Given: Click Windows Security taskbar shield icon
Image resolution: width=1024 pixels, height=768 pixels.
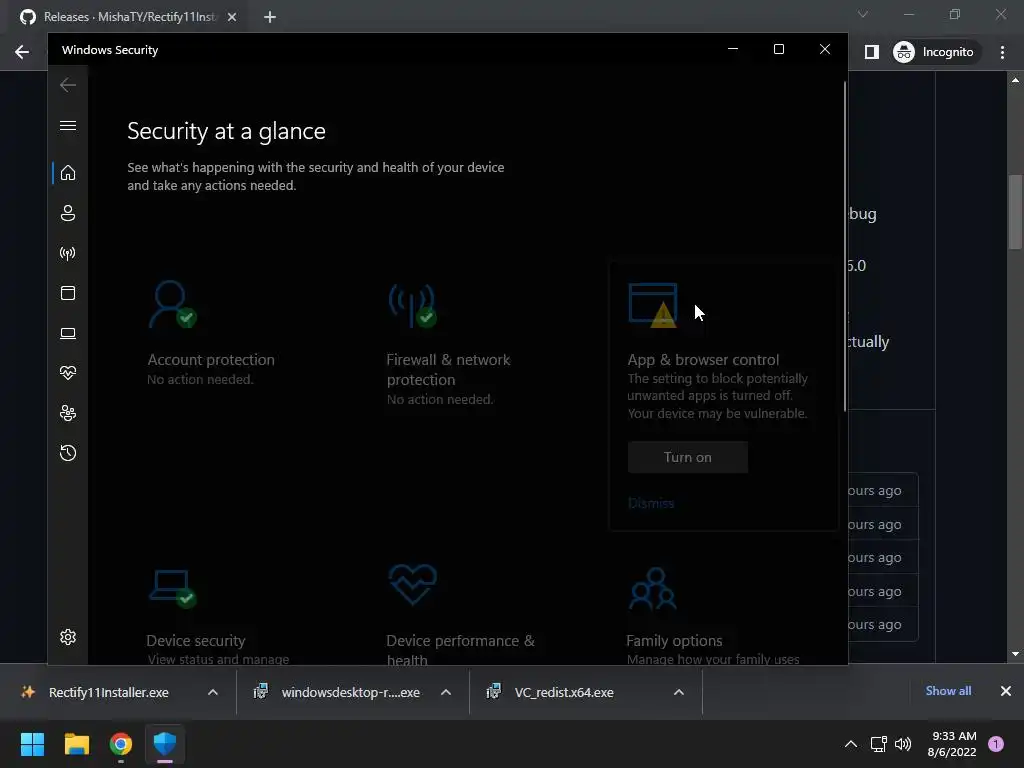Looking at the screenshot, I should (x=165, y=744).
